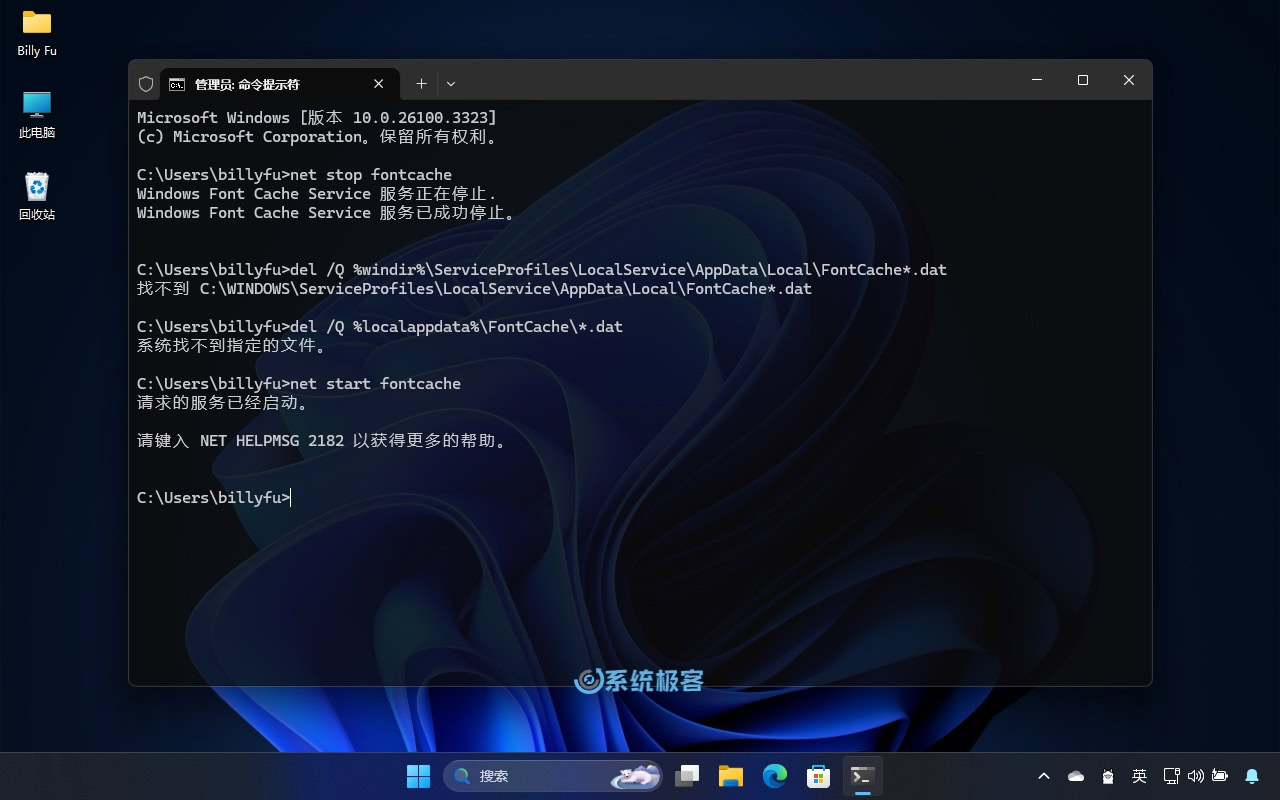Open a new terminal tab with the plus button
This screenshot has height=800, width=1280.
pyautogui.click(x=421, y=84)
